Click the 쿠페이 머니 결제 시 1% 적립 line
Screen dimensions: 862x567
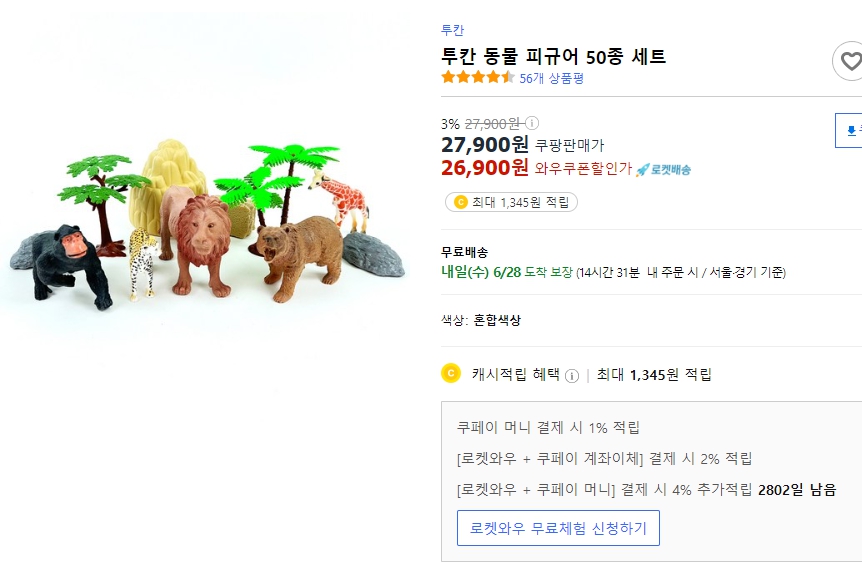pos(548,427)
